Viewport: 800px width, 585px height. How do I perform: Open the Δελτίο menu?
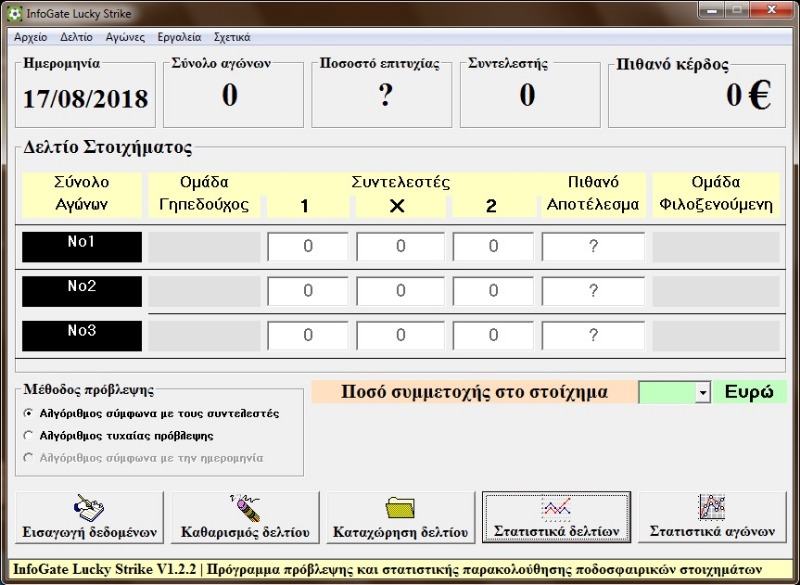tap(76, 37)
